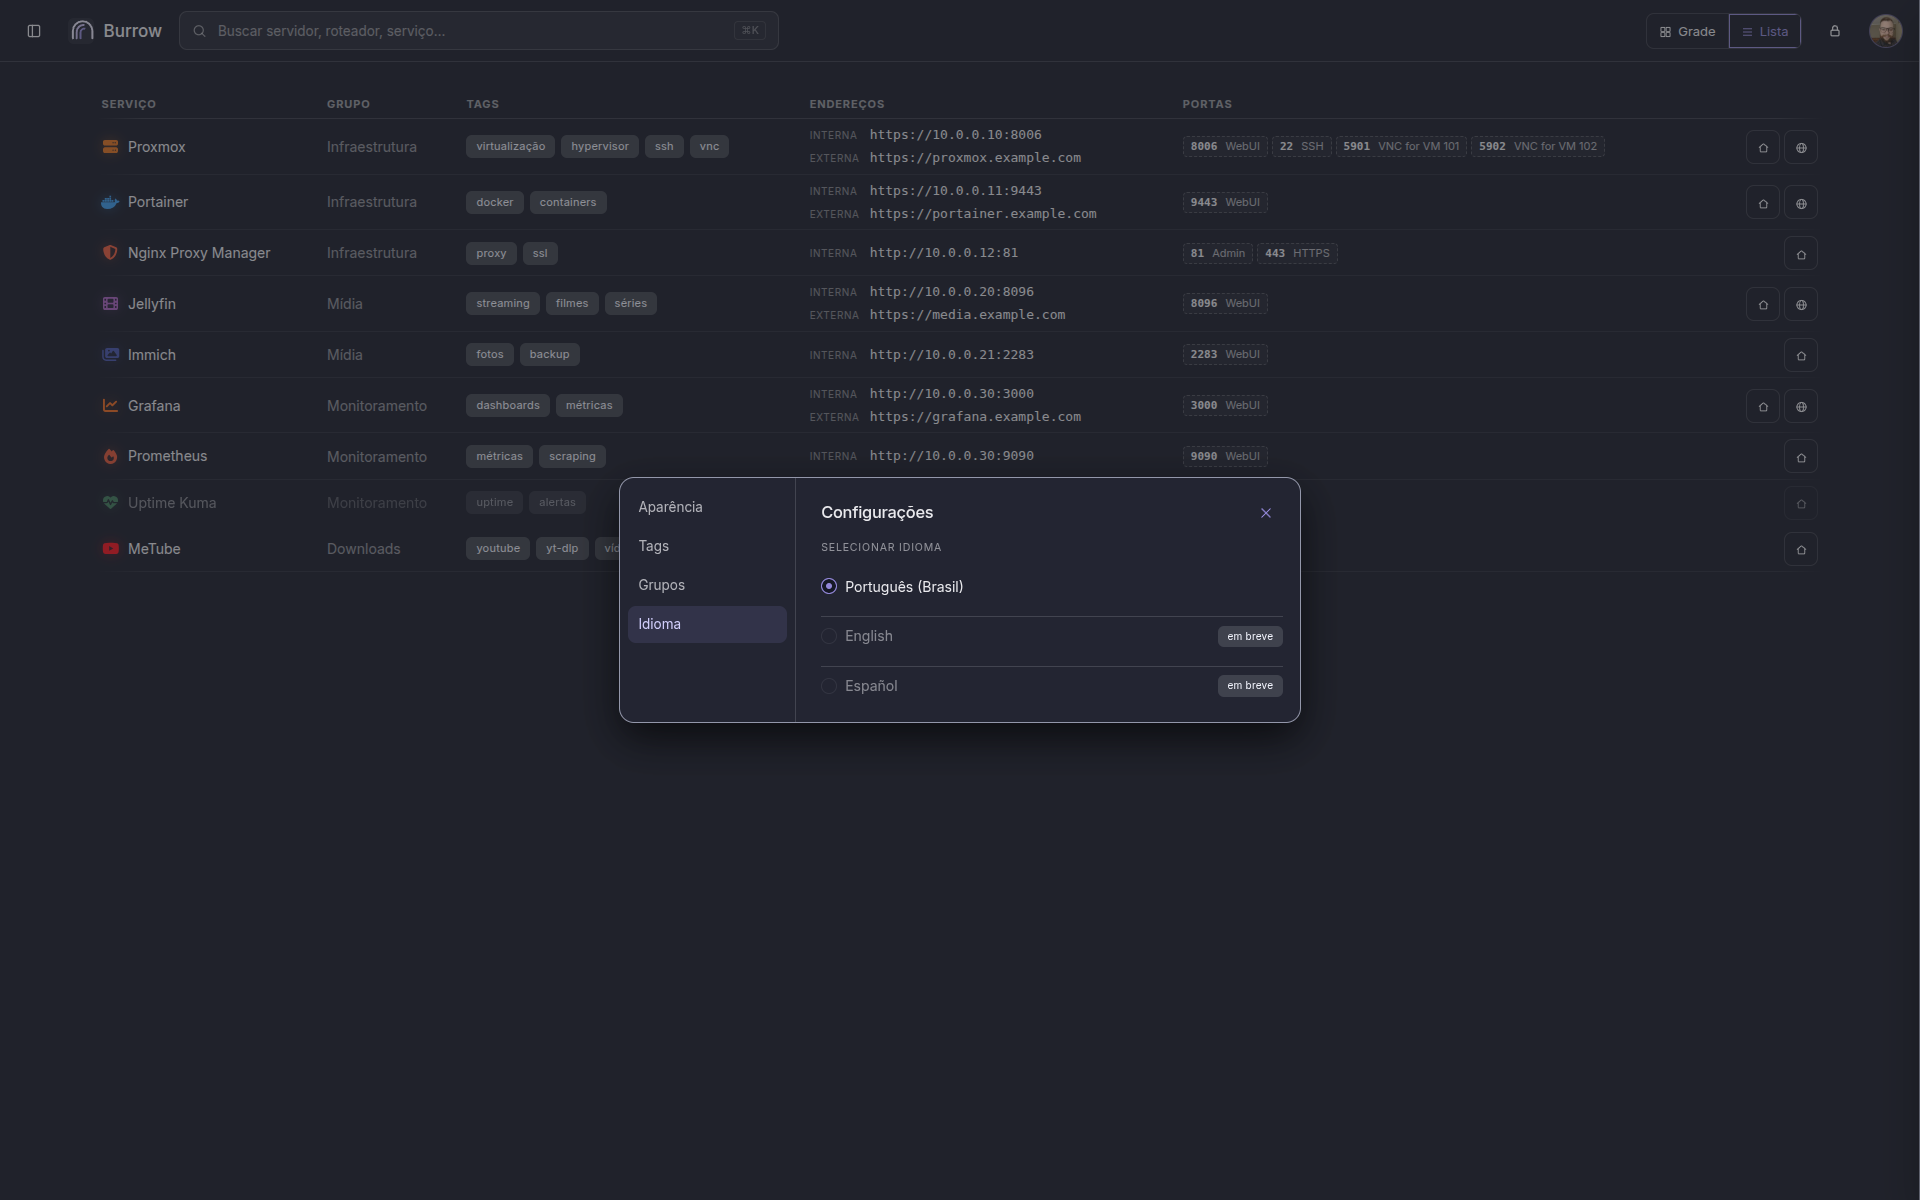Open Proxmox external address via globe icon
Screen dimensions: 1920x1200
[x=1801, y=148]
